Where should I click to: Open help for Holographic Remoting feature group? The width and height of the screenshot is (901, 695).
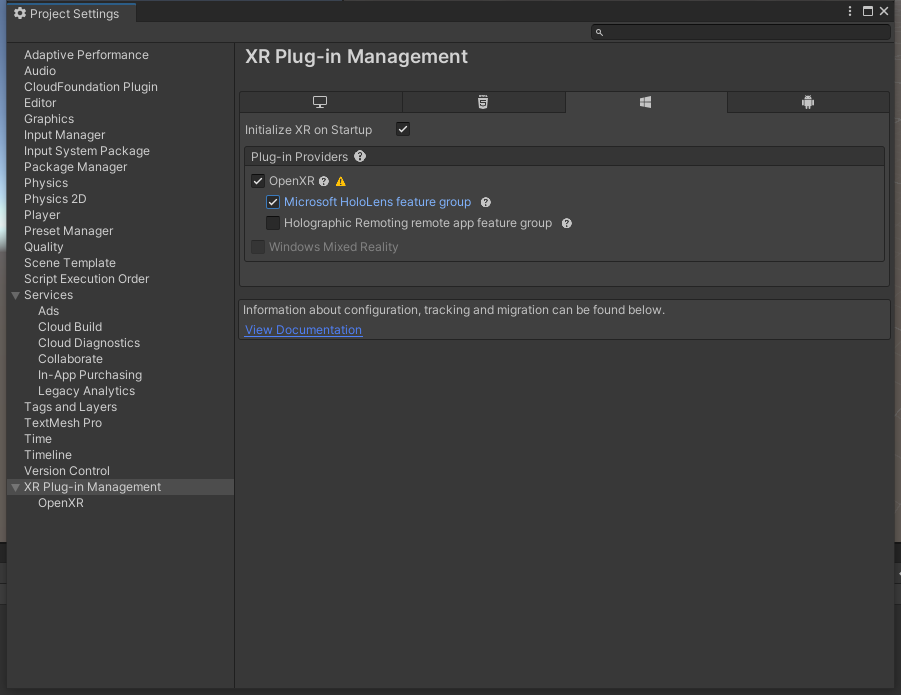point(567,223)
